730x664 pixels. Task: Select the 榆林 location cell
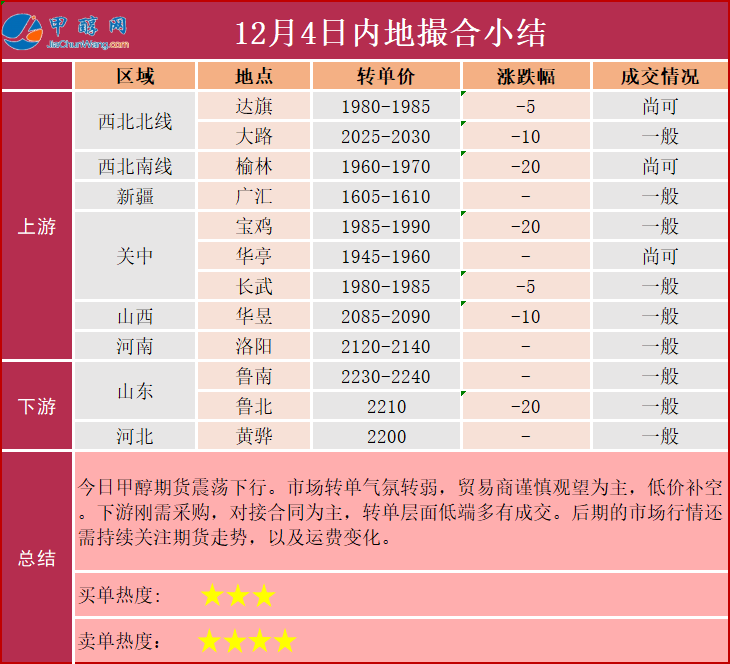tap(254, 166)
